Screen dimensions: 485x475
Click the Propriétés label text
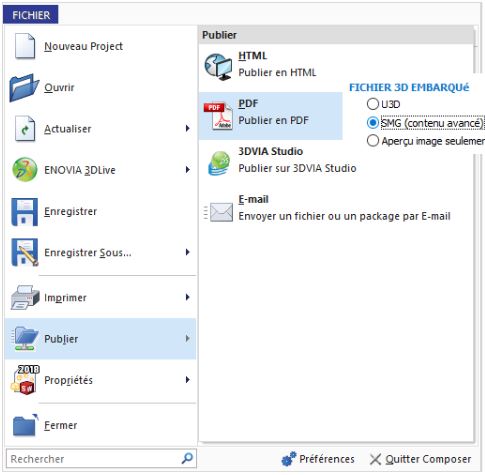(x=68, y=380)
